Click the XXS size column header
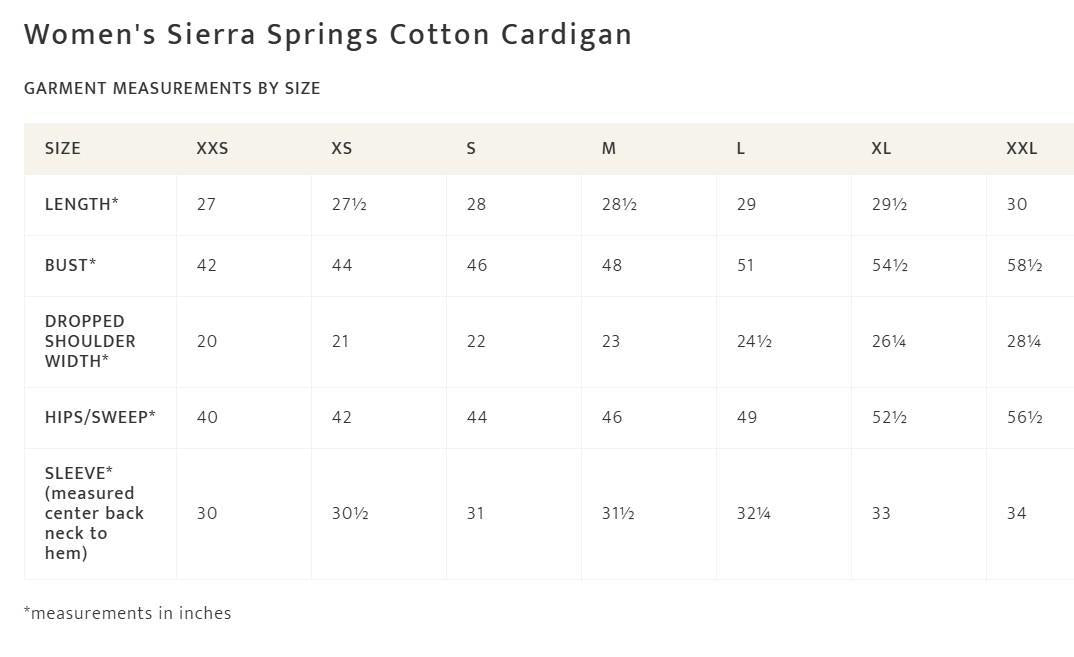 tap(212, 149)
